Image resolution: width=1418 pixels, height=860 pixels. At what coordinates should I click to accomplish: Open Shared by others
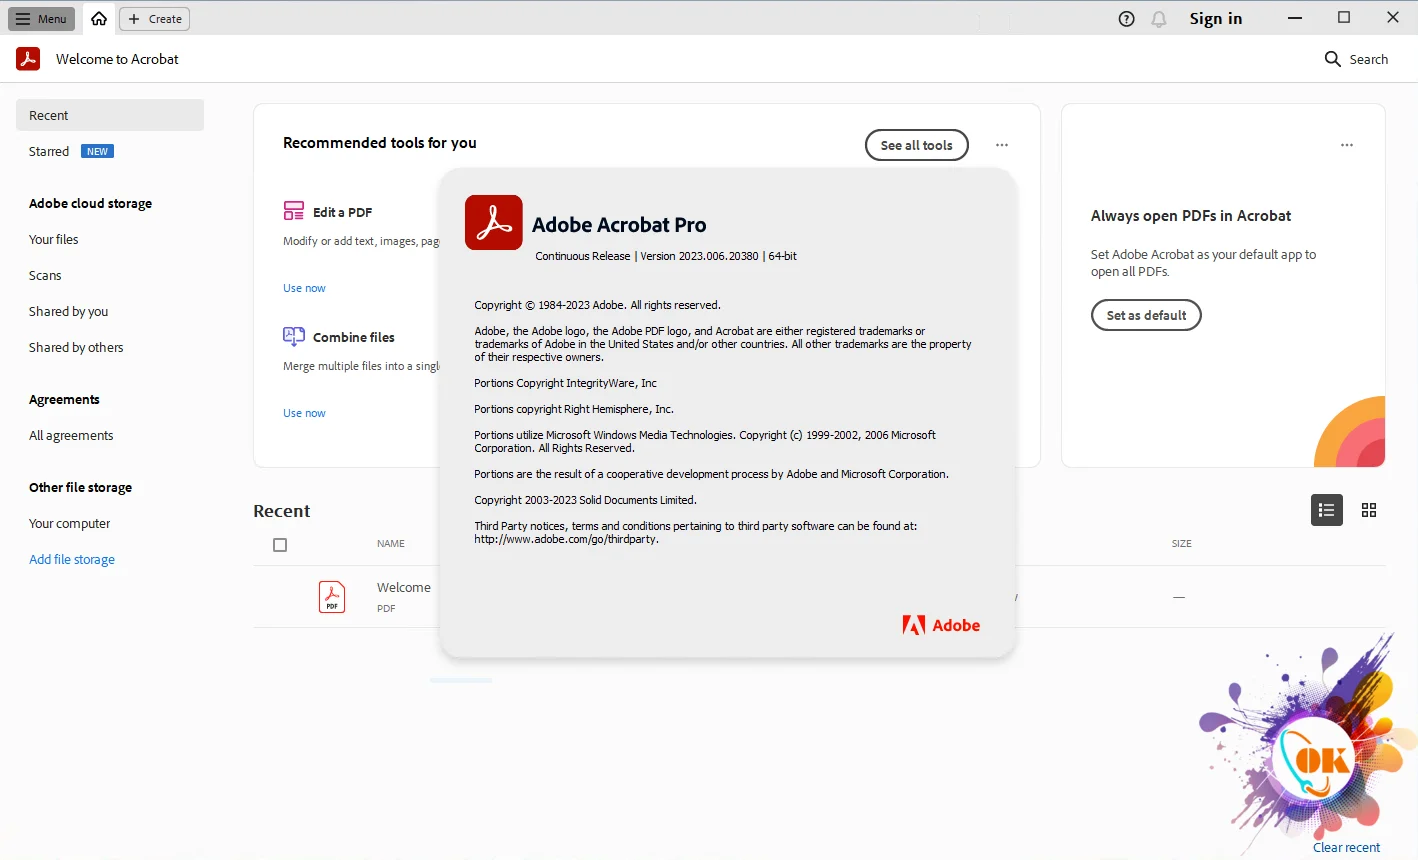tap(76, 347)
